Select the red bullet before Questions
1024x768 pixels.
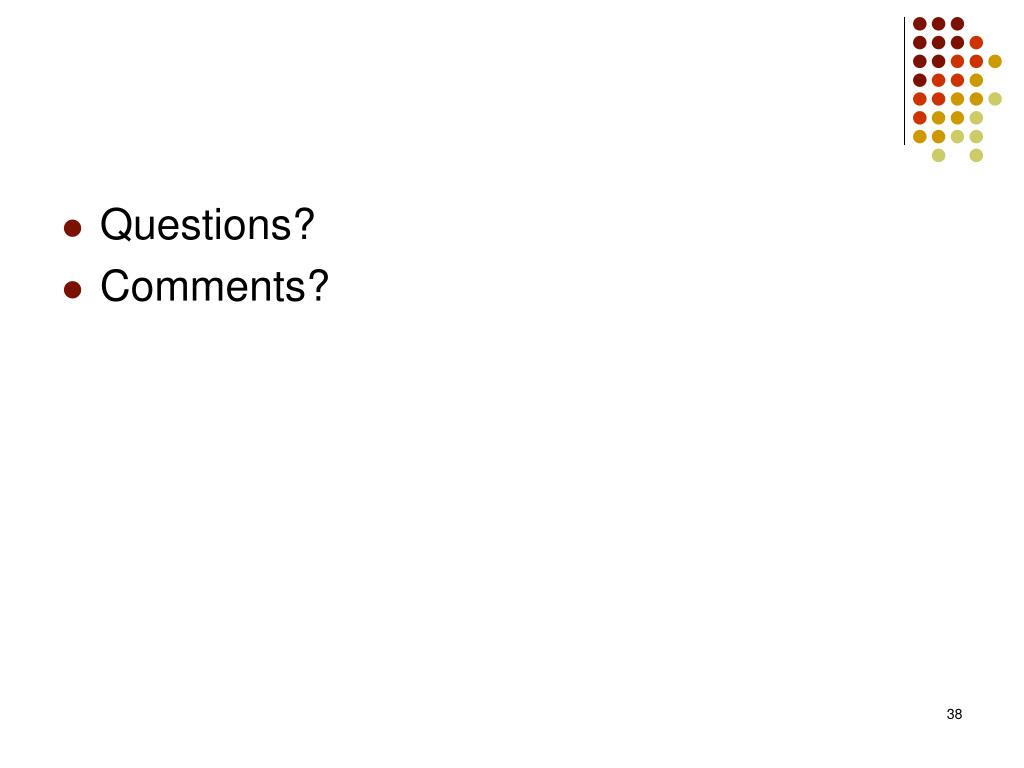[x=72, y=228]
